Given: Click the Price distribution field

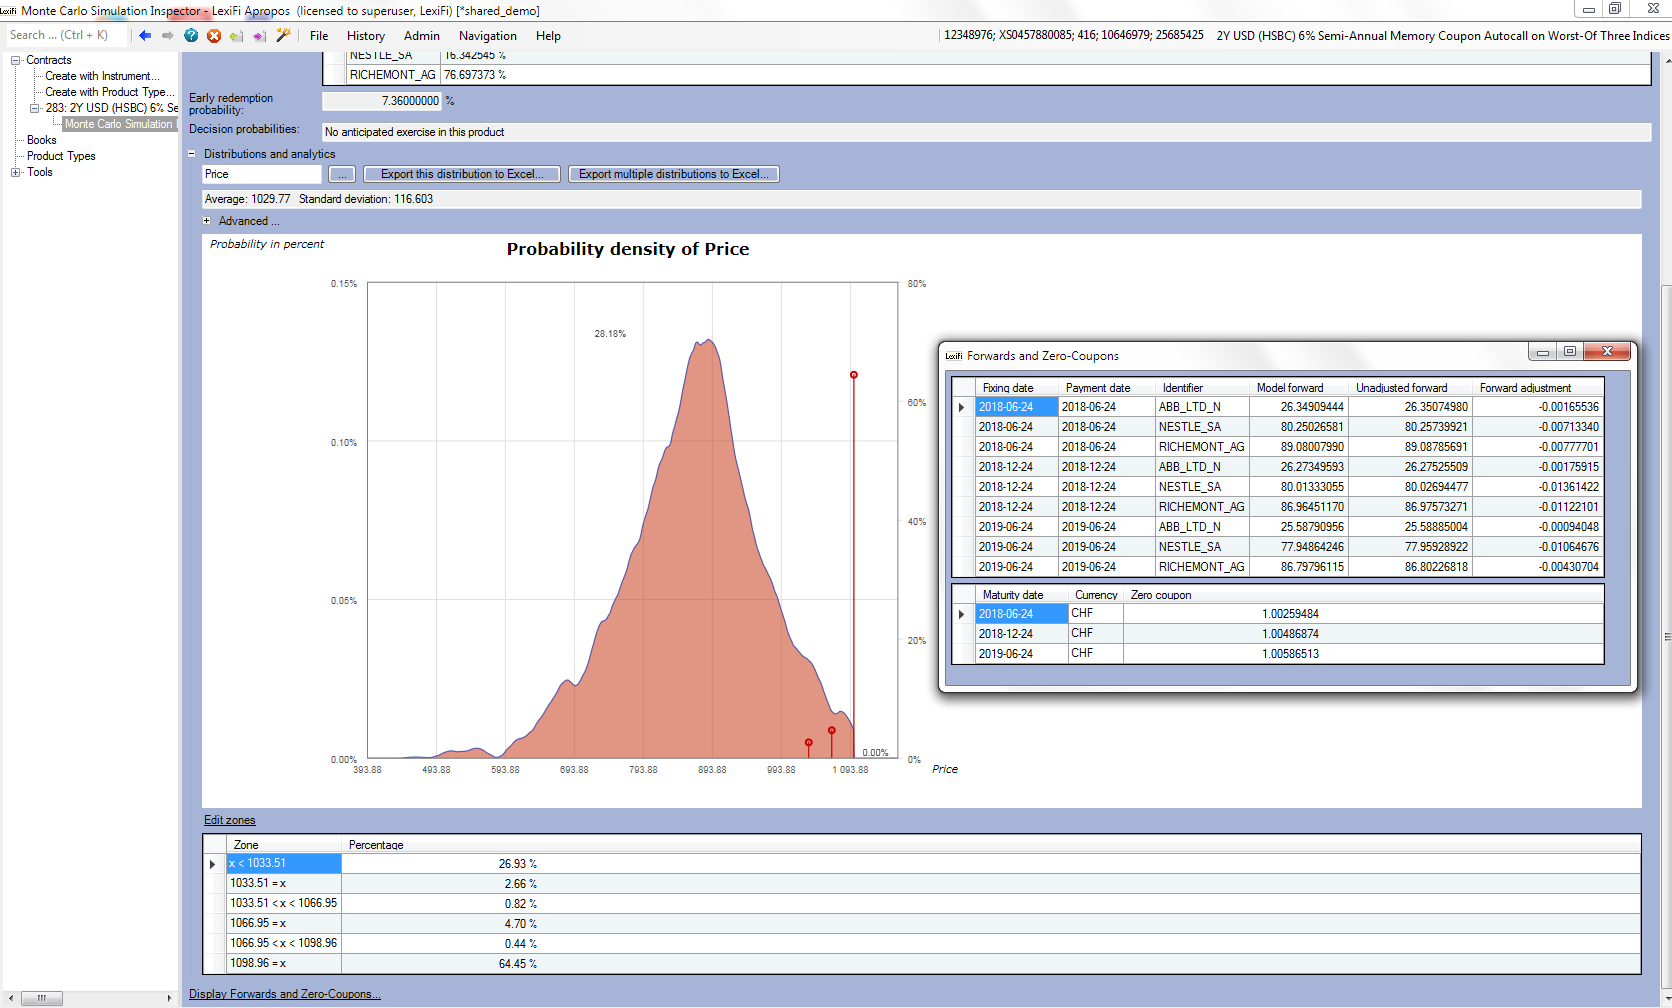Looking at the screenshot, I should pyautogui.click(x=262, y=174).
